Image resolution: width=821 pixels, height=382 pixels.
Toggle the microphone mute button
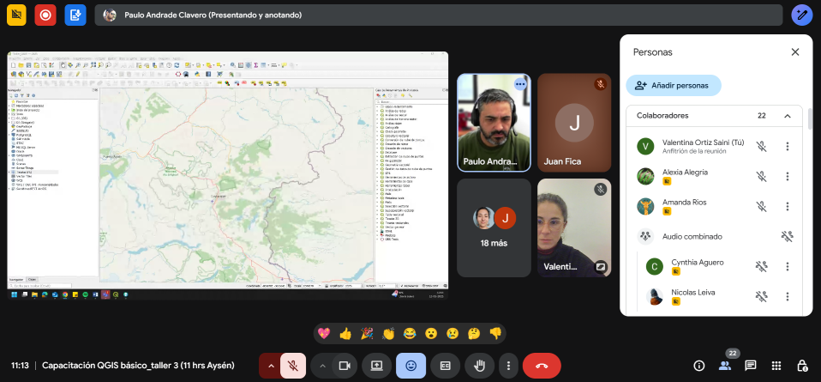click(x=293, y=366)
